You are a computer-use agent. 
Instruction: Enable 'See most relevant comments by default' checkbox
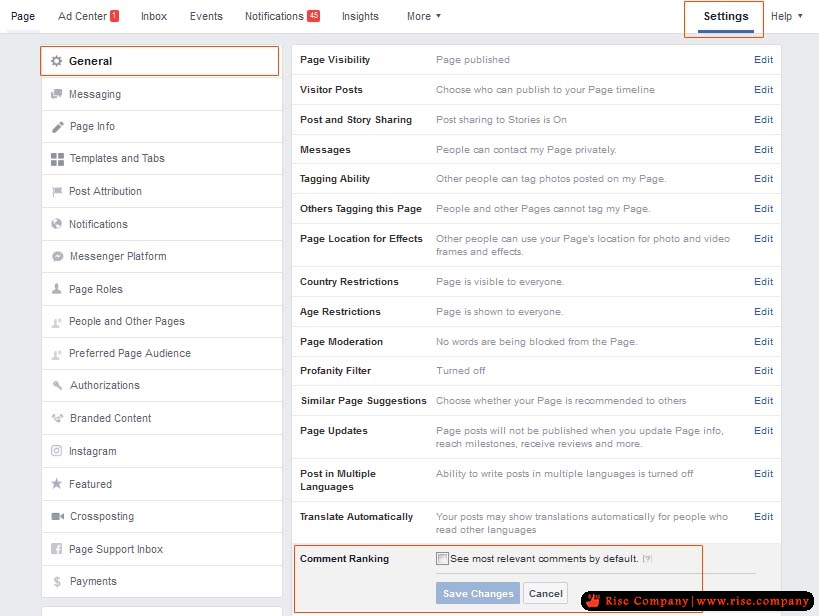tap(442, 559)
